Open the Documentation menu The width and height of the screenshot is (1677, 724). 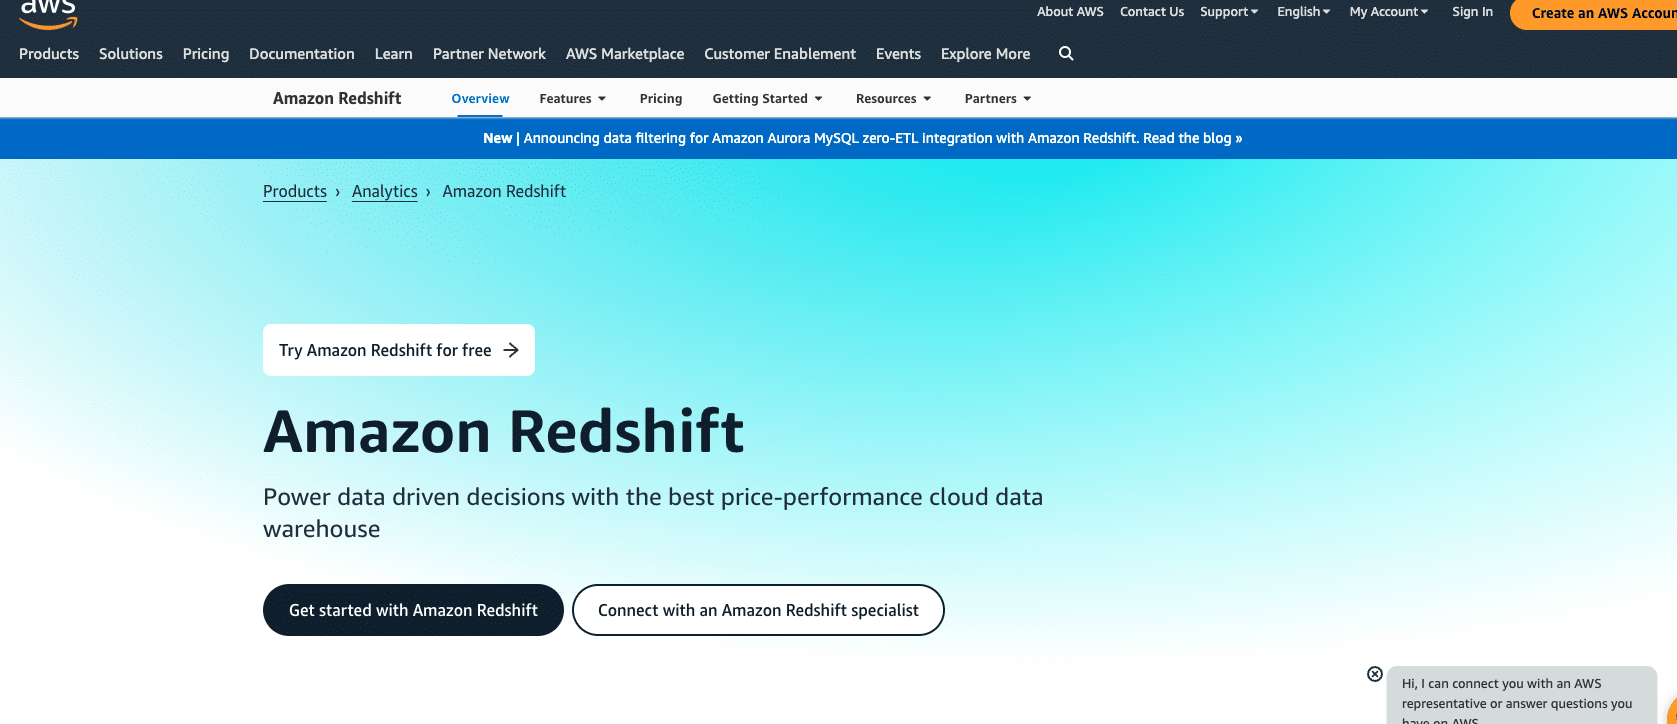302,54
